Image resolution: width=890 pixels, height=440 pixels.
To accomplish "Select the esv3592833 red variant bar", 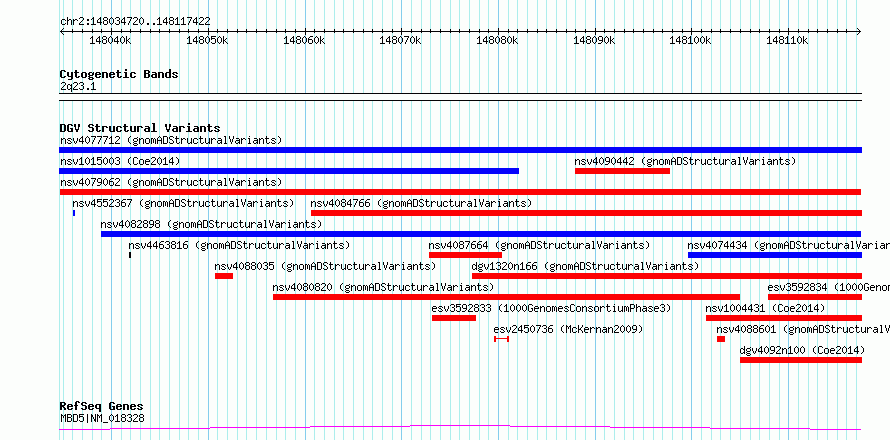I will [x=454, y=318].
